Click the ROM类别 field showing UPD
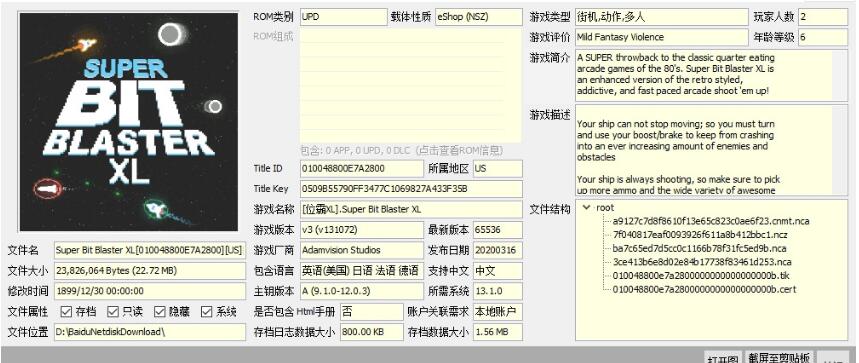 [x=343, y=17]
